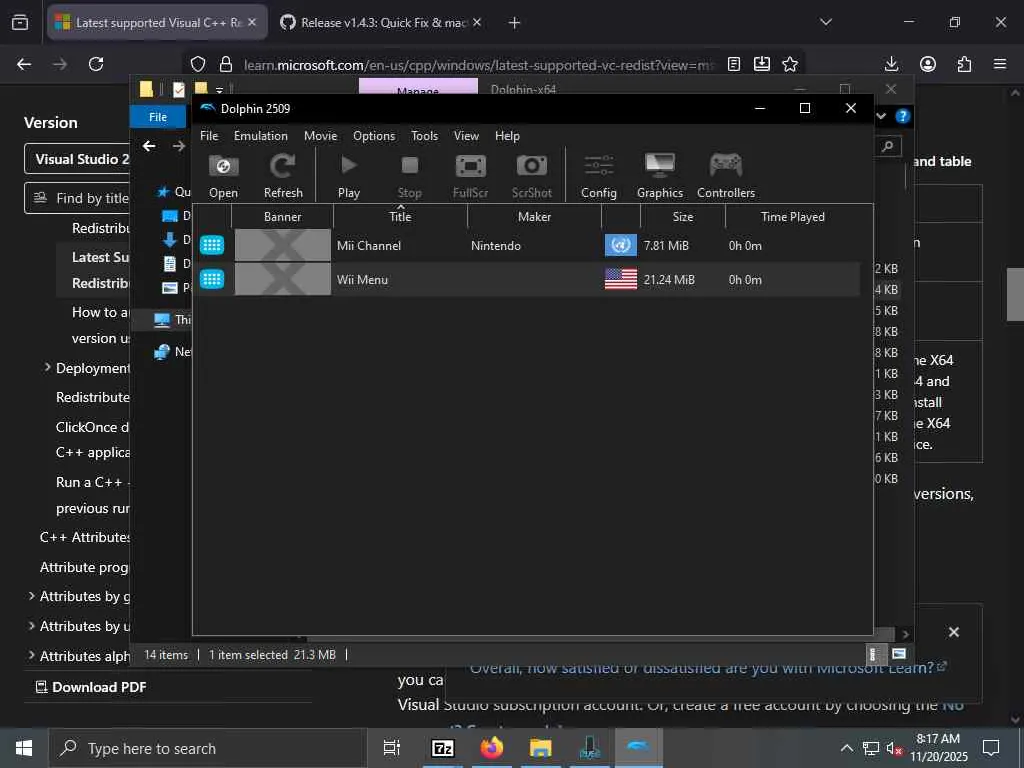1024x768 pixels.
Task: Open Firefox downloads panel
Action: click(x=891, y=64)
